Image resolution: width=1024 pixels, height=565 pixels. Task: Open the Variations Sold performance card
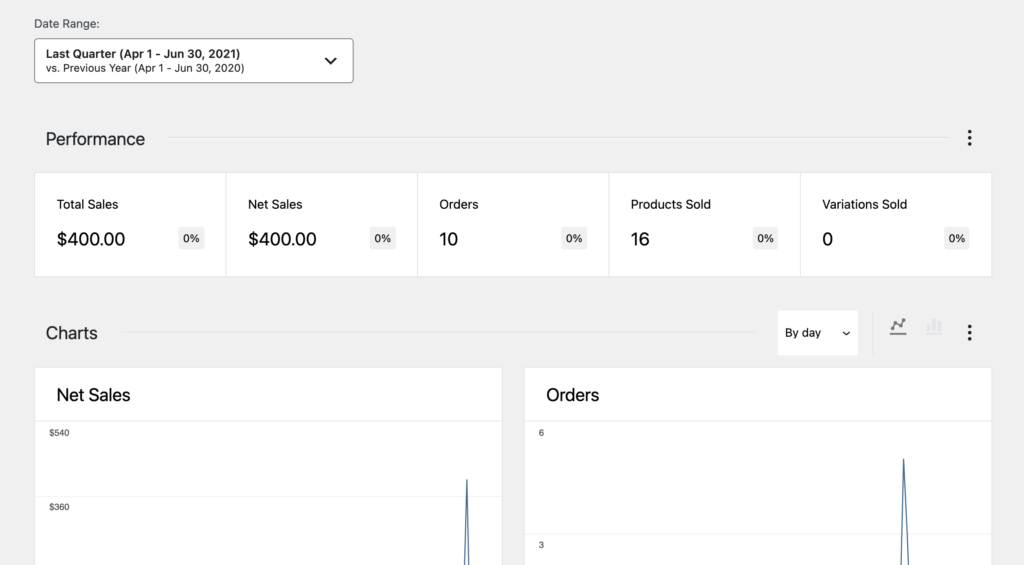(895, 224)
